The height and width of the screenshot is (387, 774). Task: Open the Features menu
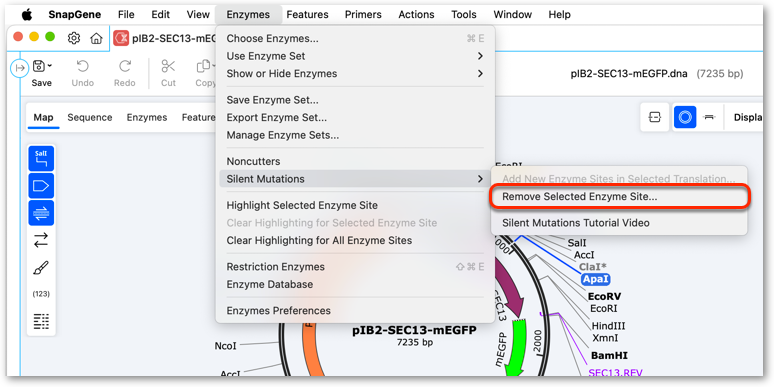pos(308,15)
